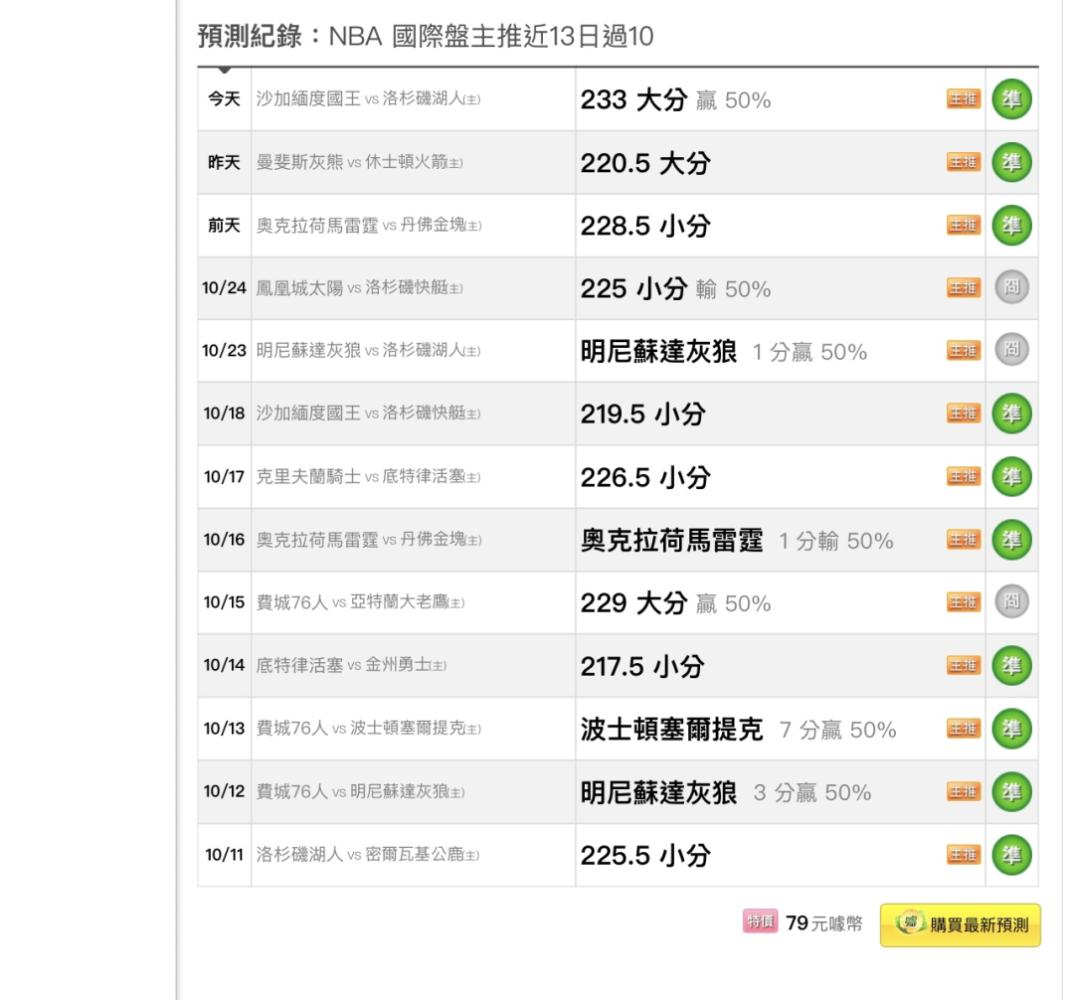Click the 沙加緬度國王 vs 洛杉磯快艇 matchup
This screenshot has height=1000, width=1074.
coord(369,414)
